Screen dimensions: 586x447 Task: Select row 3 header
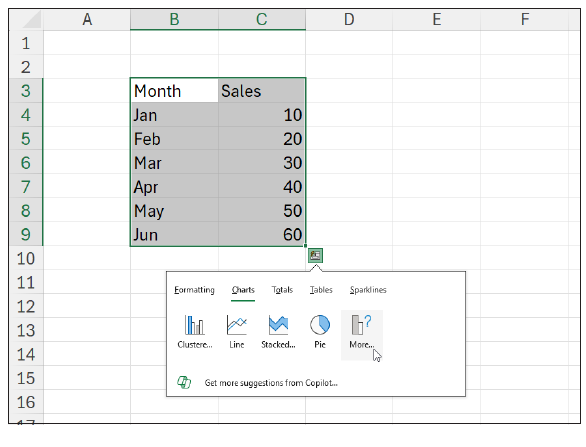tap(26, 90)
